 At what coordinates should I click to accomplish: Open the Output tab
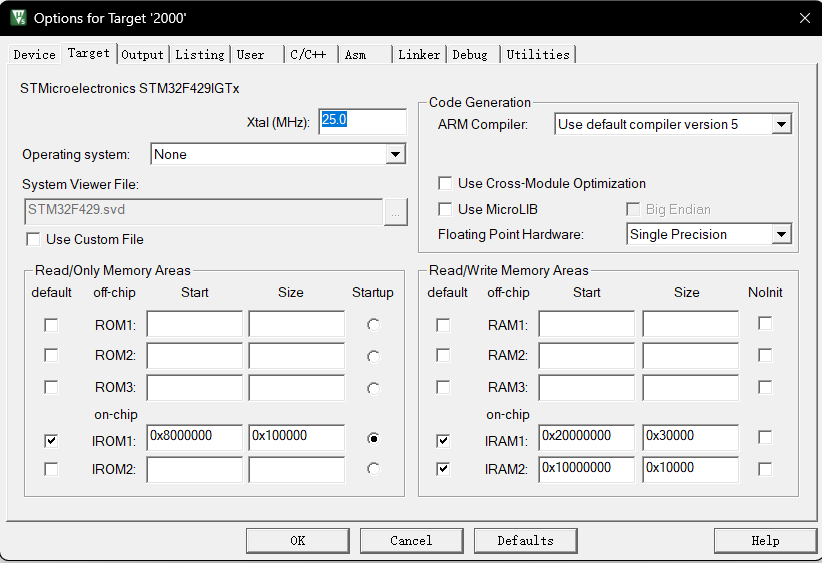(x=143, y=55)
